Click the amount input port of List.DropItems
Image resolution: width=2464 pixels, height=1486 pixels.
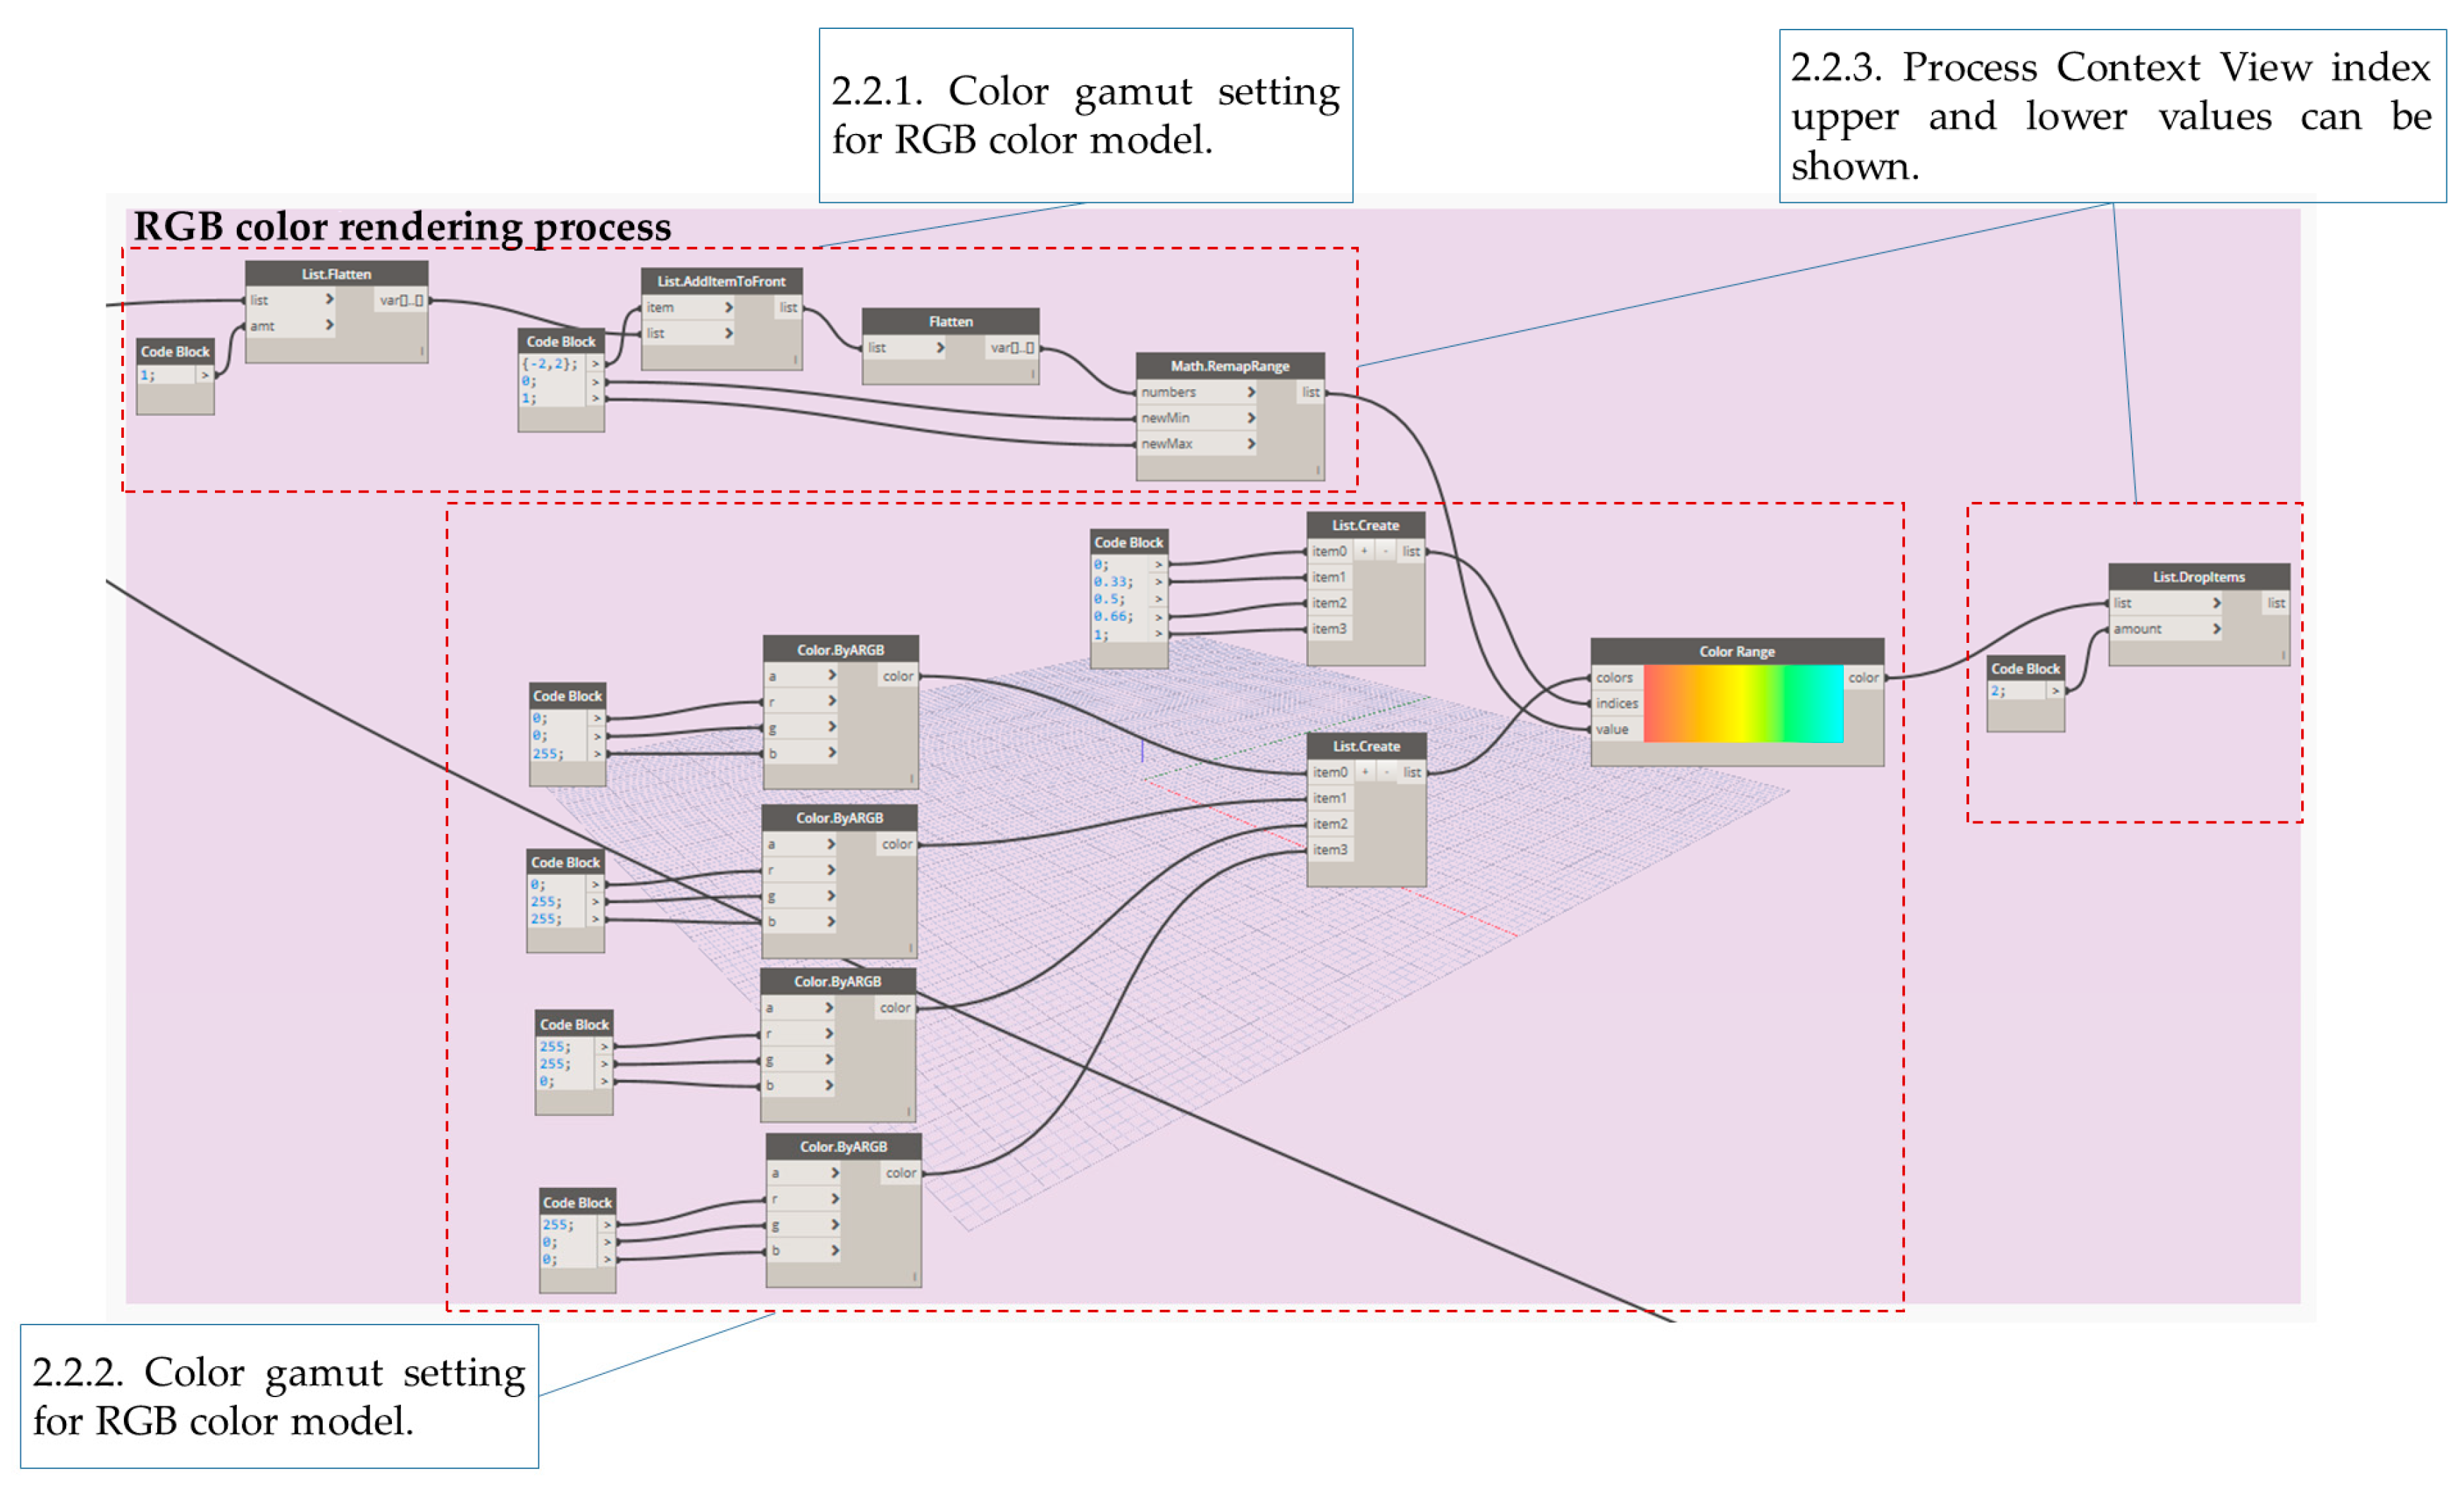tap(2166, 629)
